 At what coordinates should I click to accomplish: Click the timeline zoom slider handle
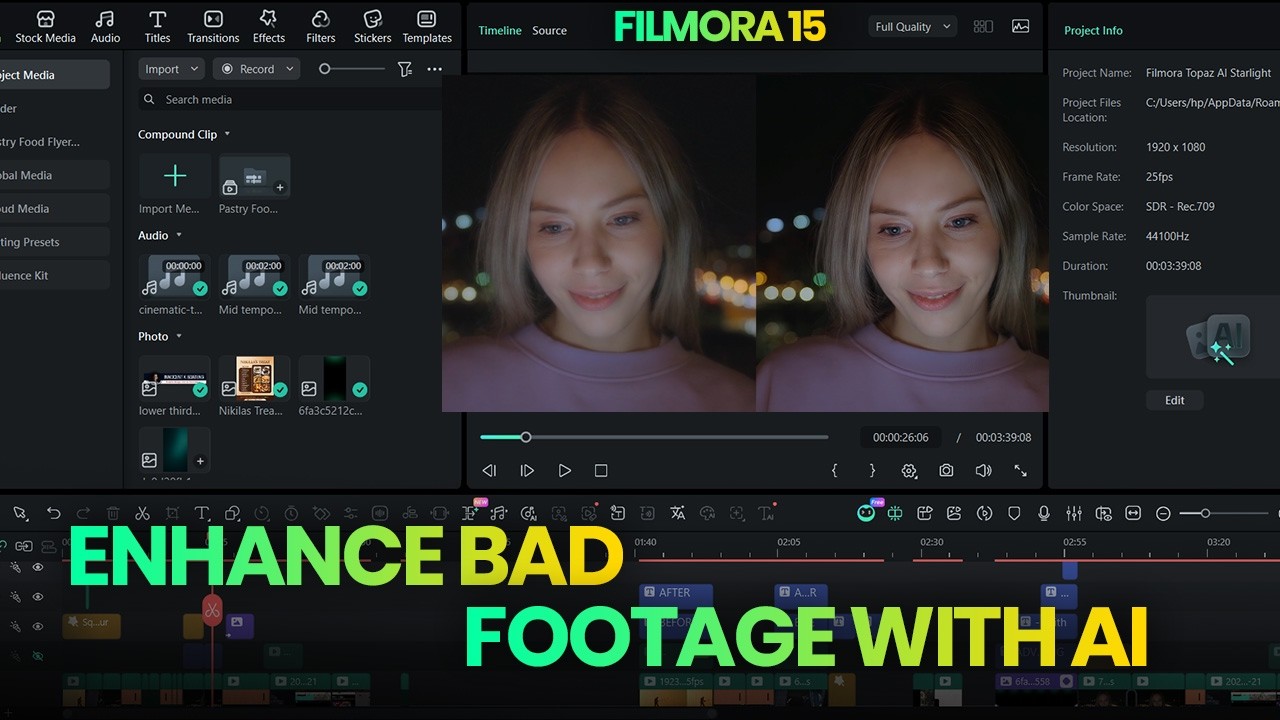(1205, 513)
